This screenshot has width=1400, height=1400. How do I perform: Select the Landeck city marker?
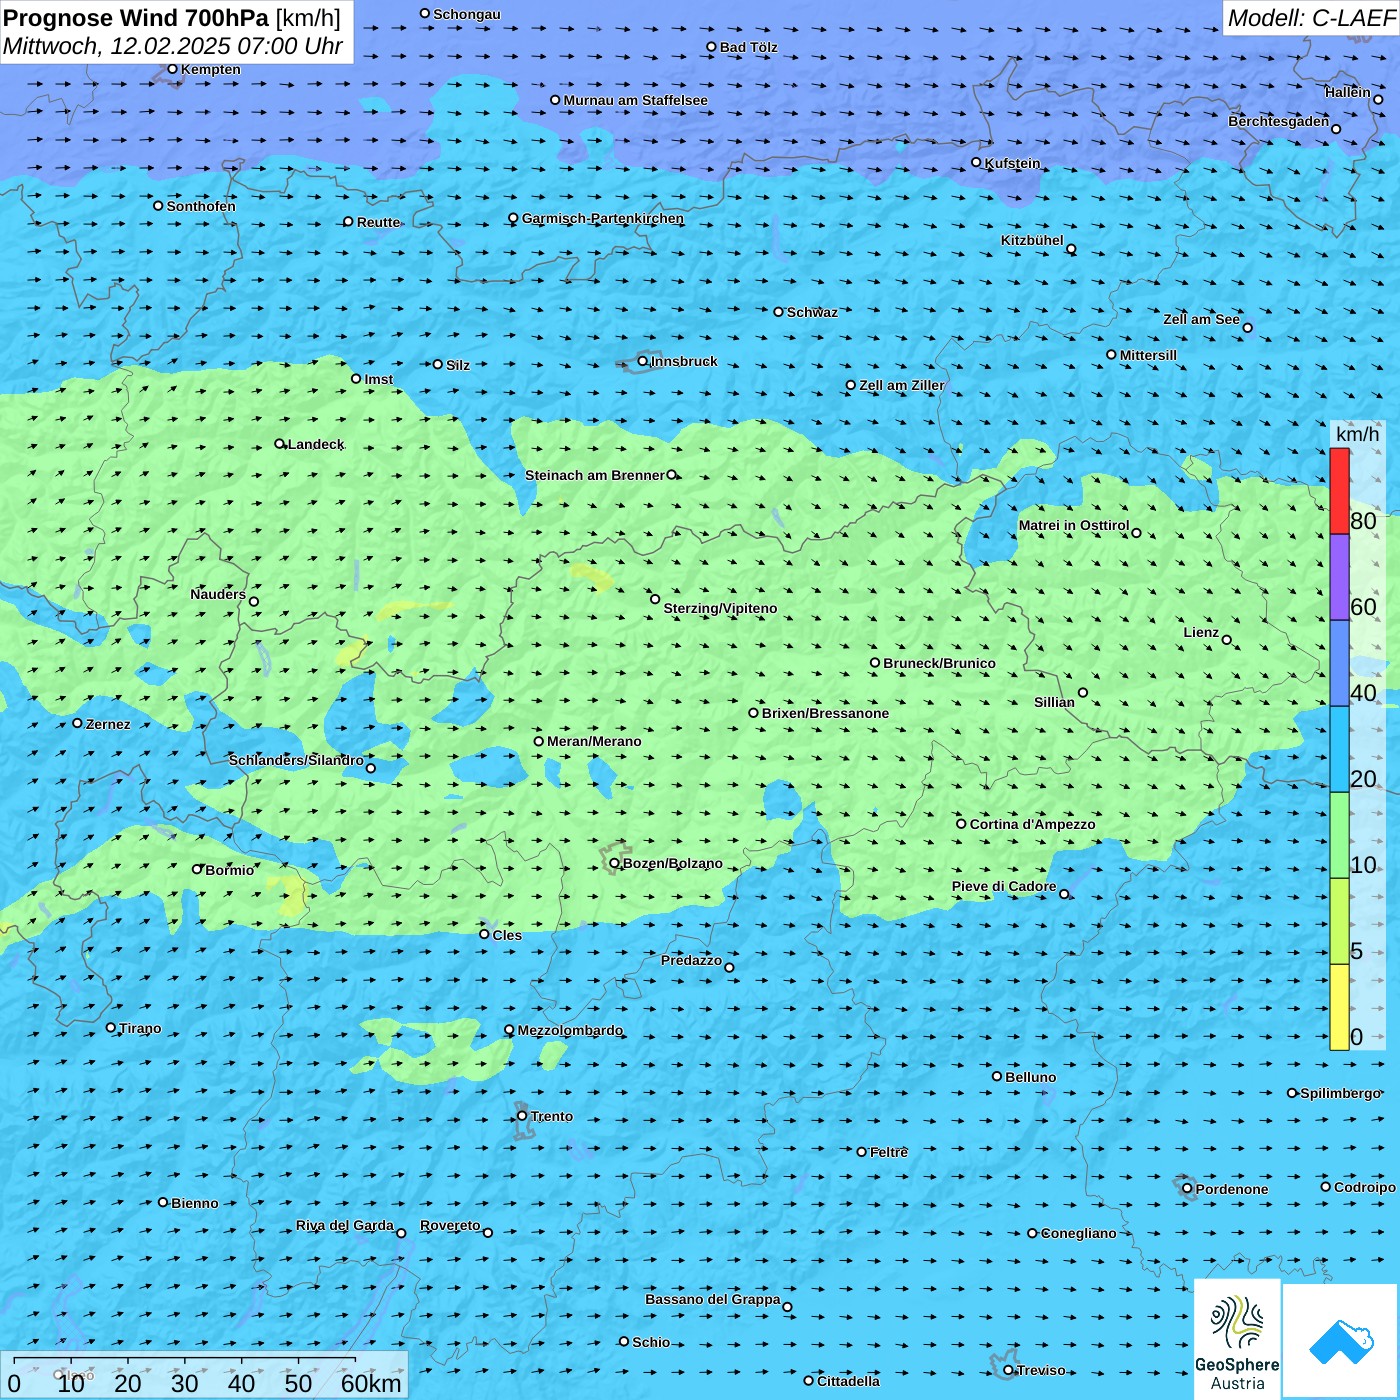280,444
